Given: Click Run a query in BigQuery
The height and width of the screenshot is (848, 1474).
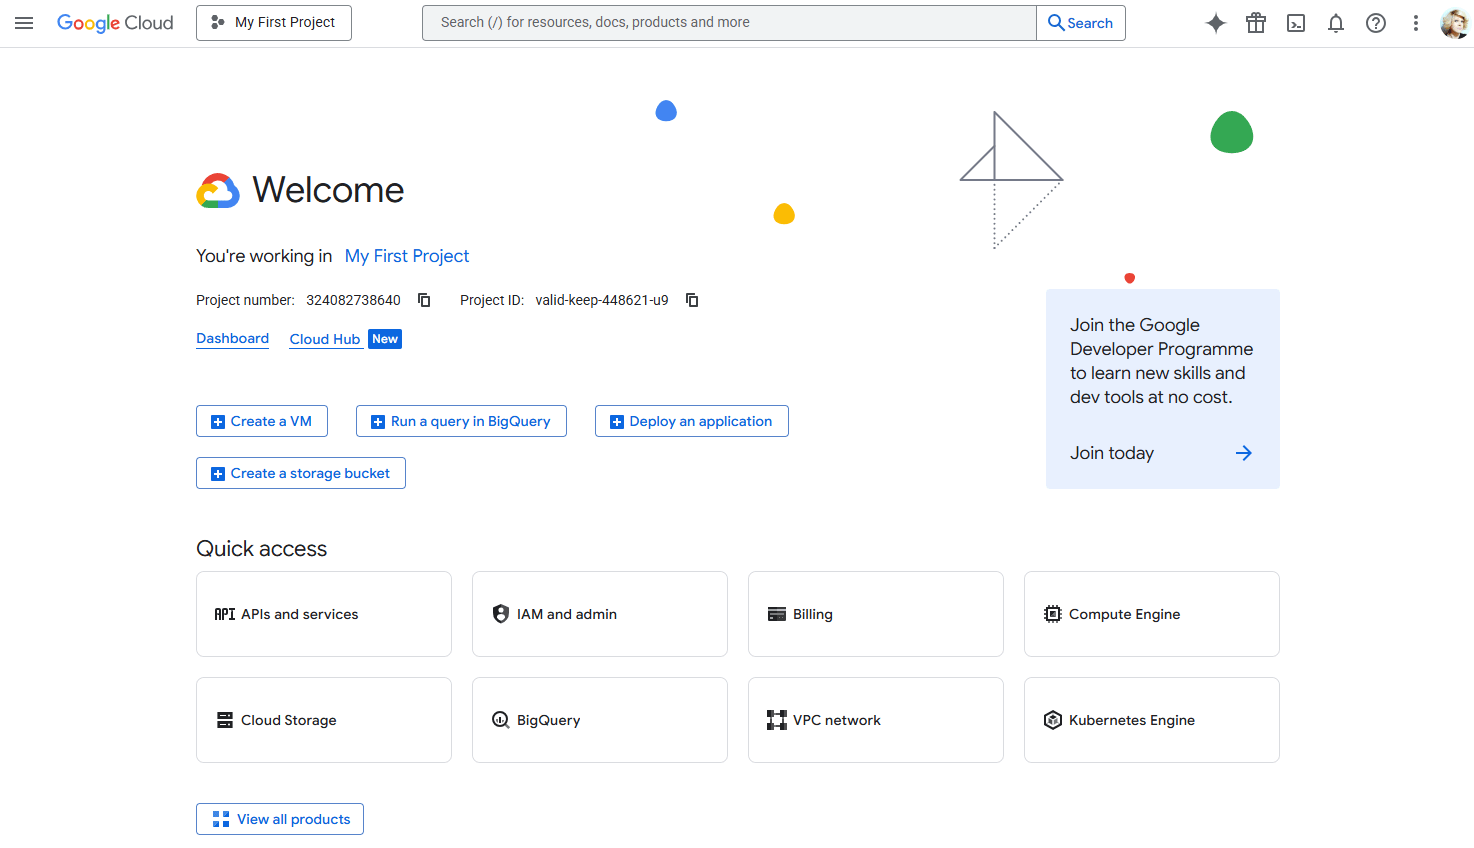Looking at the screenshot, I should [x=461, y=421].
